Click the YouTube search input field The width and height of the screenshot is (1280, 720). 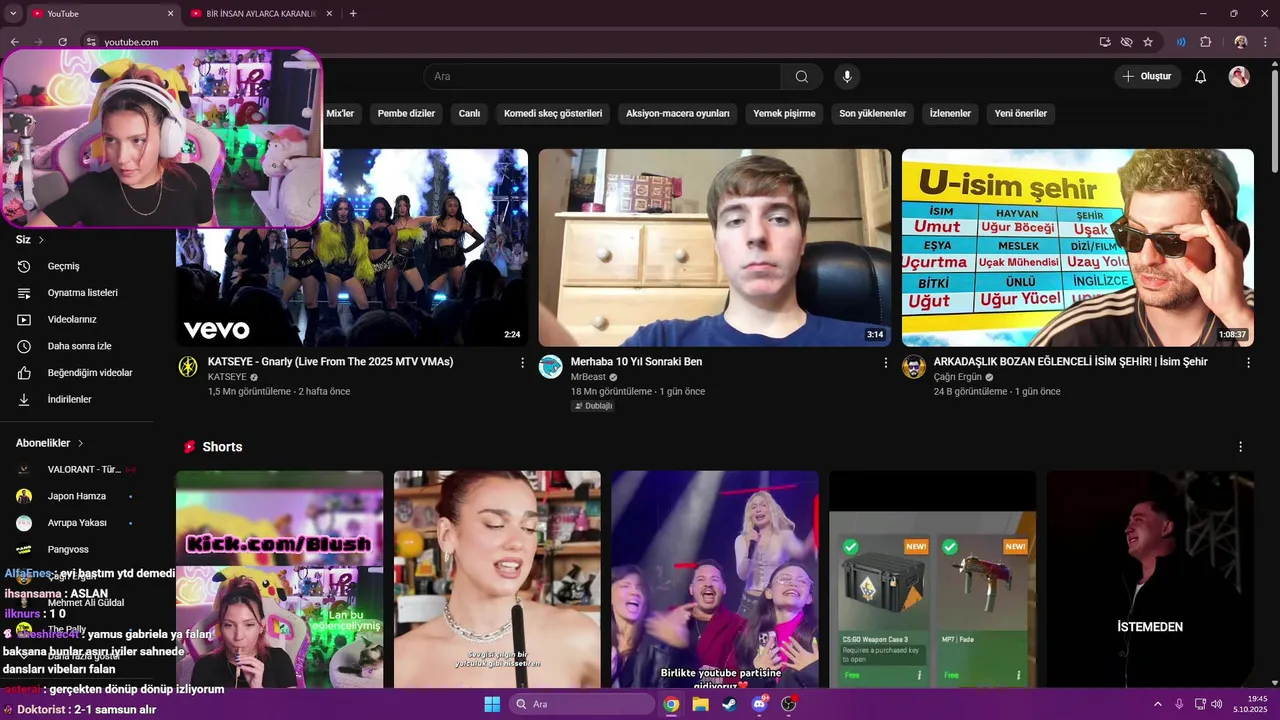tap(602, 77)
